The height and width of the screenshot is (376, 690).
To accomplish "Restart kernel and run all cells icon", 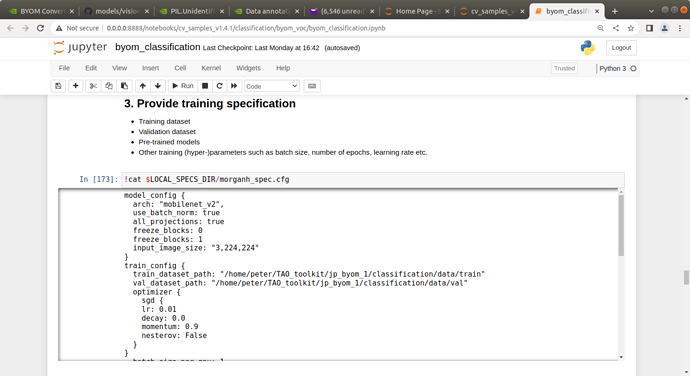I will click(234, 86).
